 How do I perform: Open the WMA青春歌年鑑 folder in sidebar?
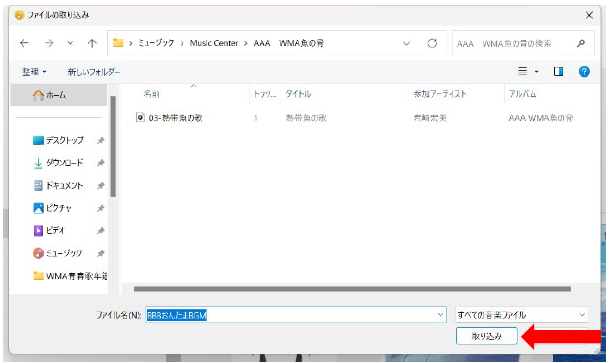[x=70, y=276]
